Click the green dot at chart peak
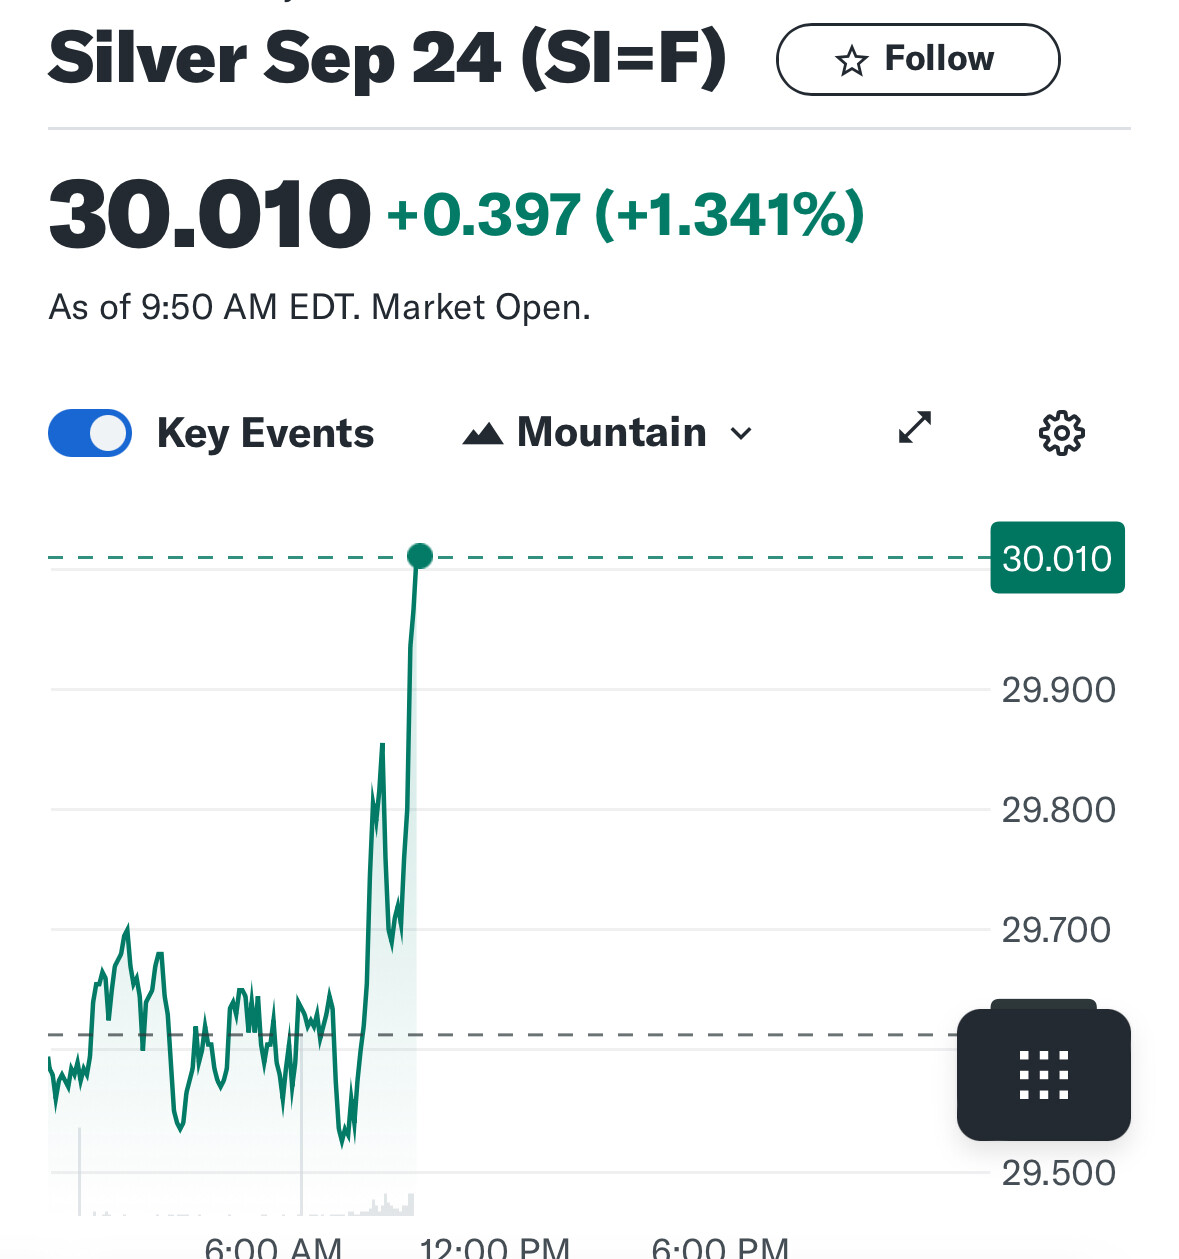 (420, 556)
